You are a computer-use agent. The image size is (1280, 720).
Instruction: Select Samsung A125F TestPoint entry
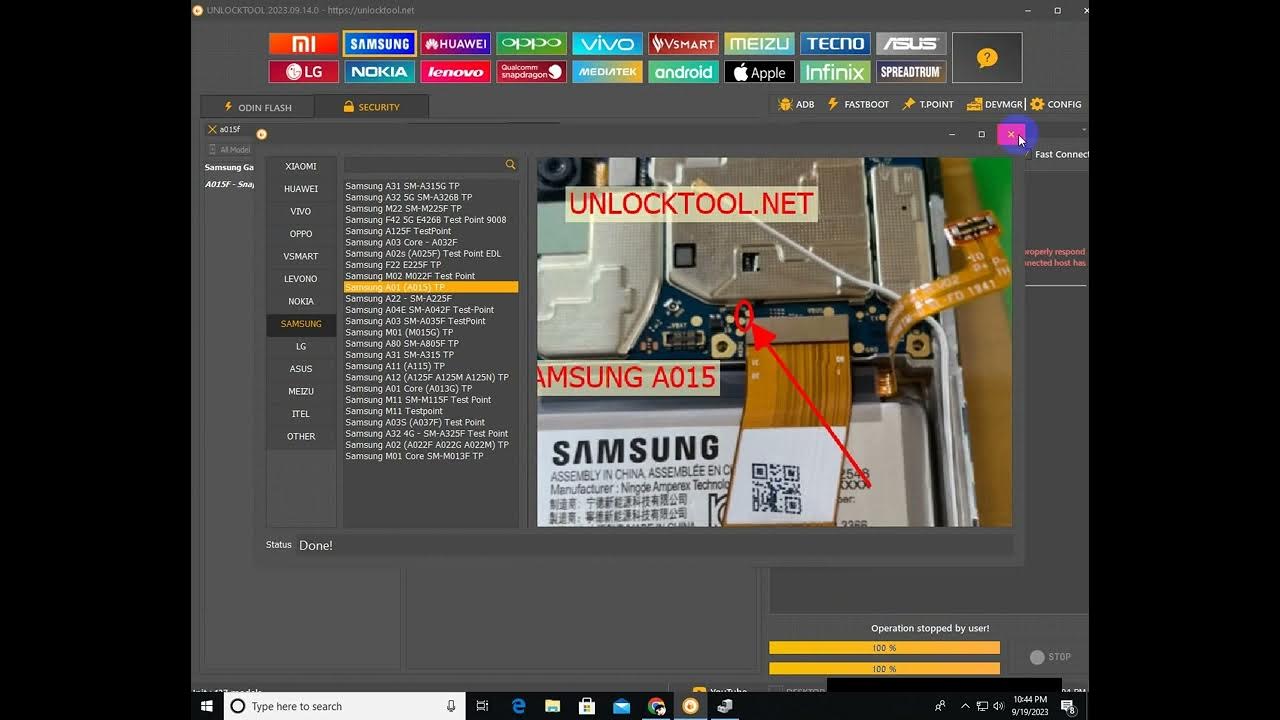(431, 231)
